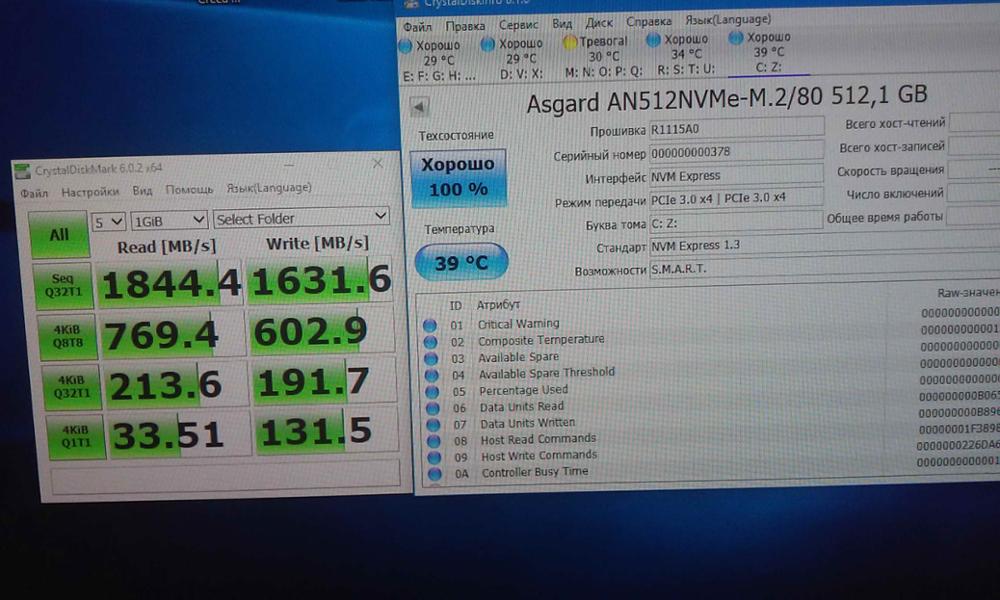This screenshot has width=1000, height=600.
Task: Click status circle of Percentage Used row
Action: 432,391
